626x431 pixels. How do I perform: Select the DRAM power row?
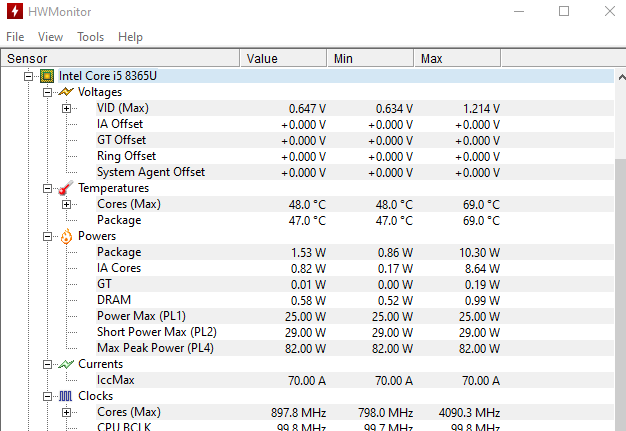pos(355,300)
